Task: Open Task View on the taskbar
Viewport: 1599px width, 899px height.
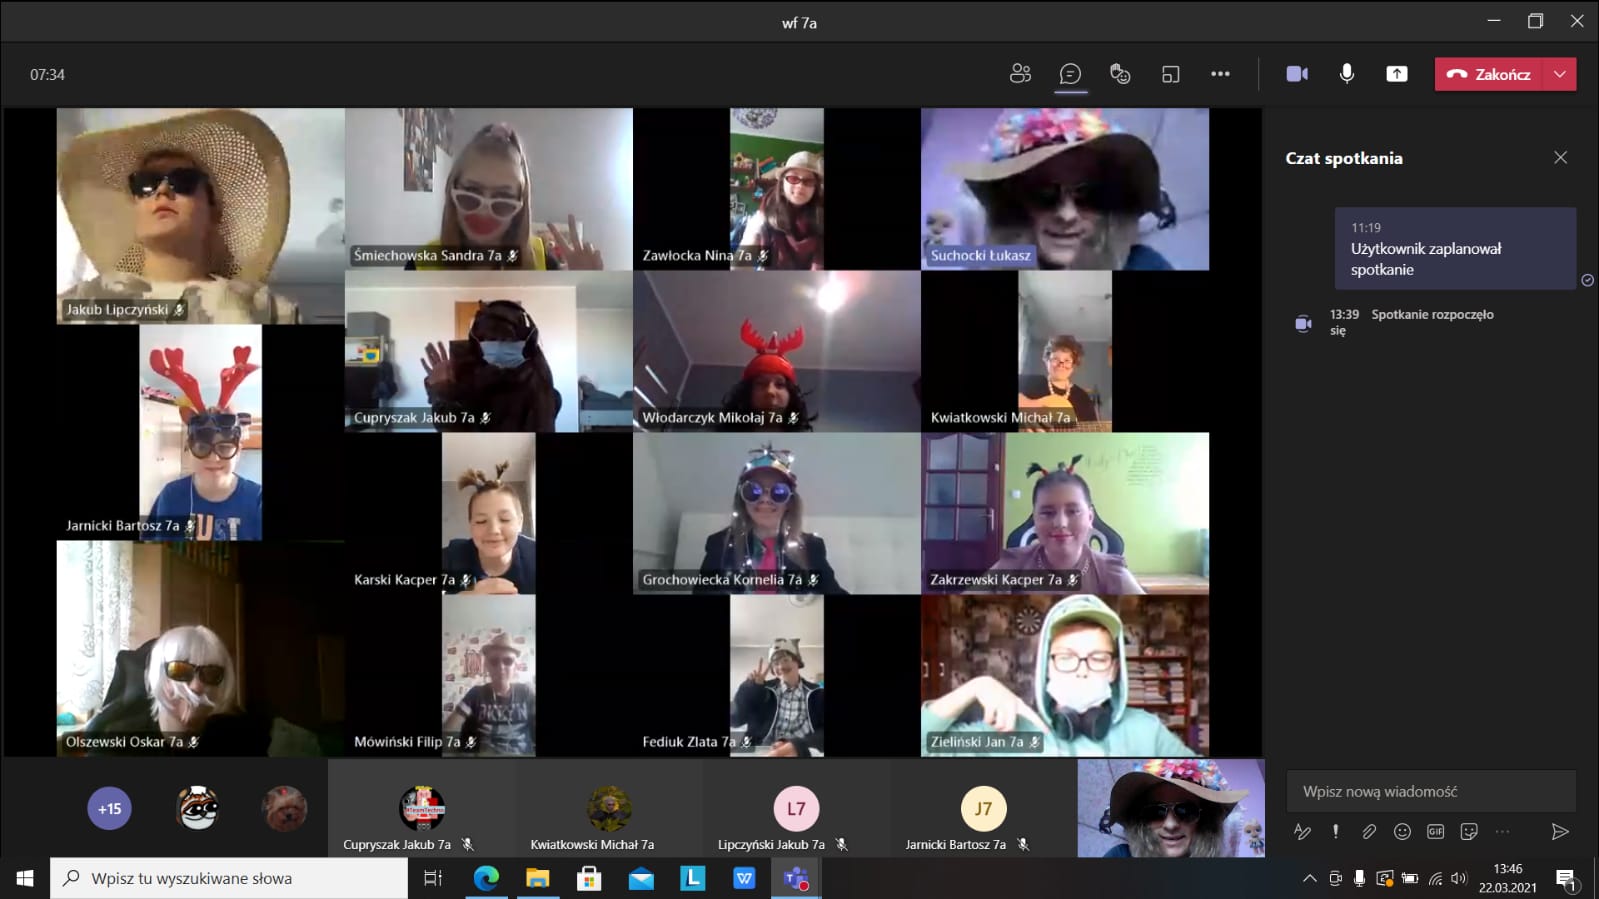Action: point(433,878)
